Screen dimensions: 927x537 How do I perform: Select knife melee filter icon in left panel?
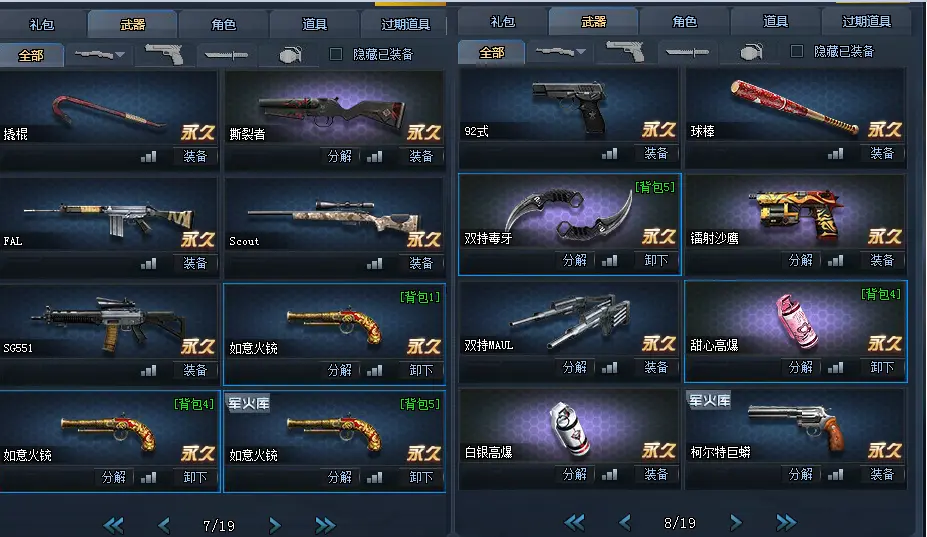click(x=226, y=55)
